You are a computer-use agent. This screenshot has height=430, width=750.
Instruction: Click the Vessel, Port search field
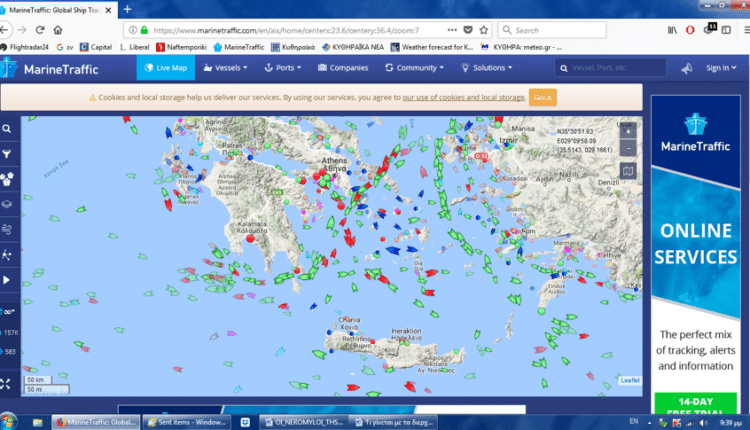click(x=610, y=68)
